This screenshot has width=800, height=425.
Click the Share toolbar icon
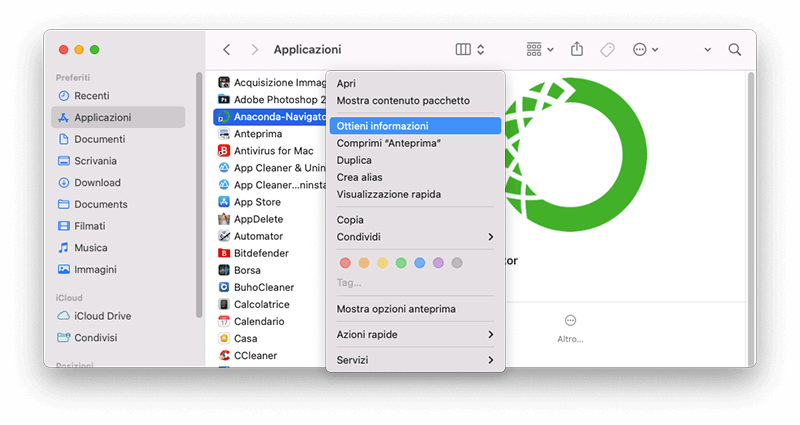coord(577,49)
